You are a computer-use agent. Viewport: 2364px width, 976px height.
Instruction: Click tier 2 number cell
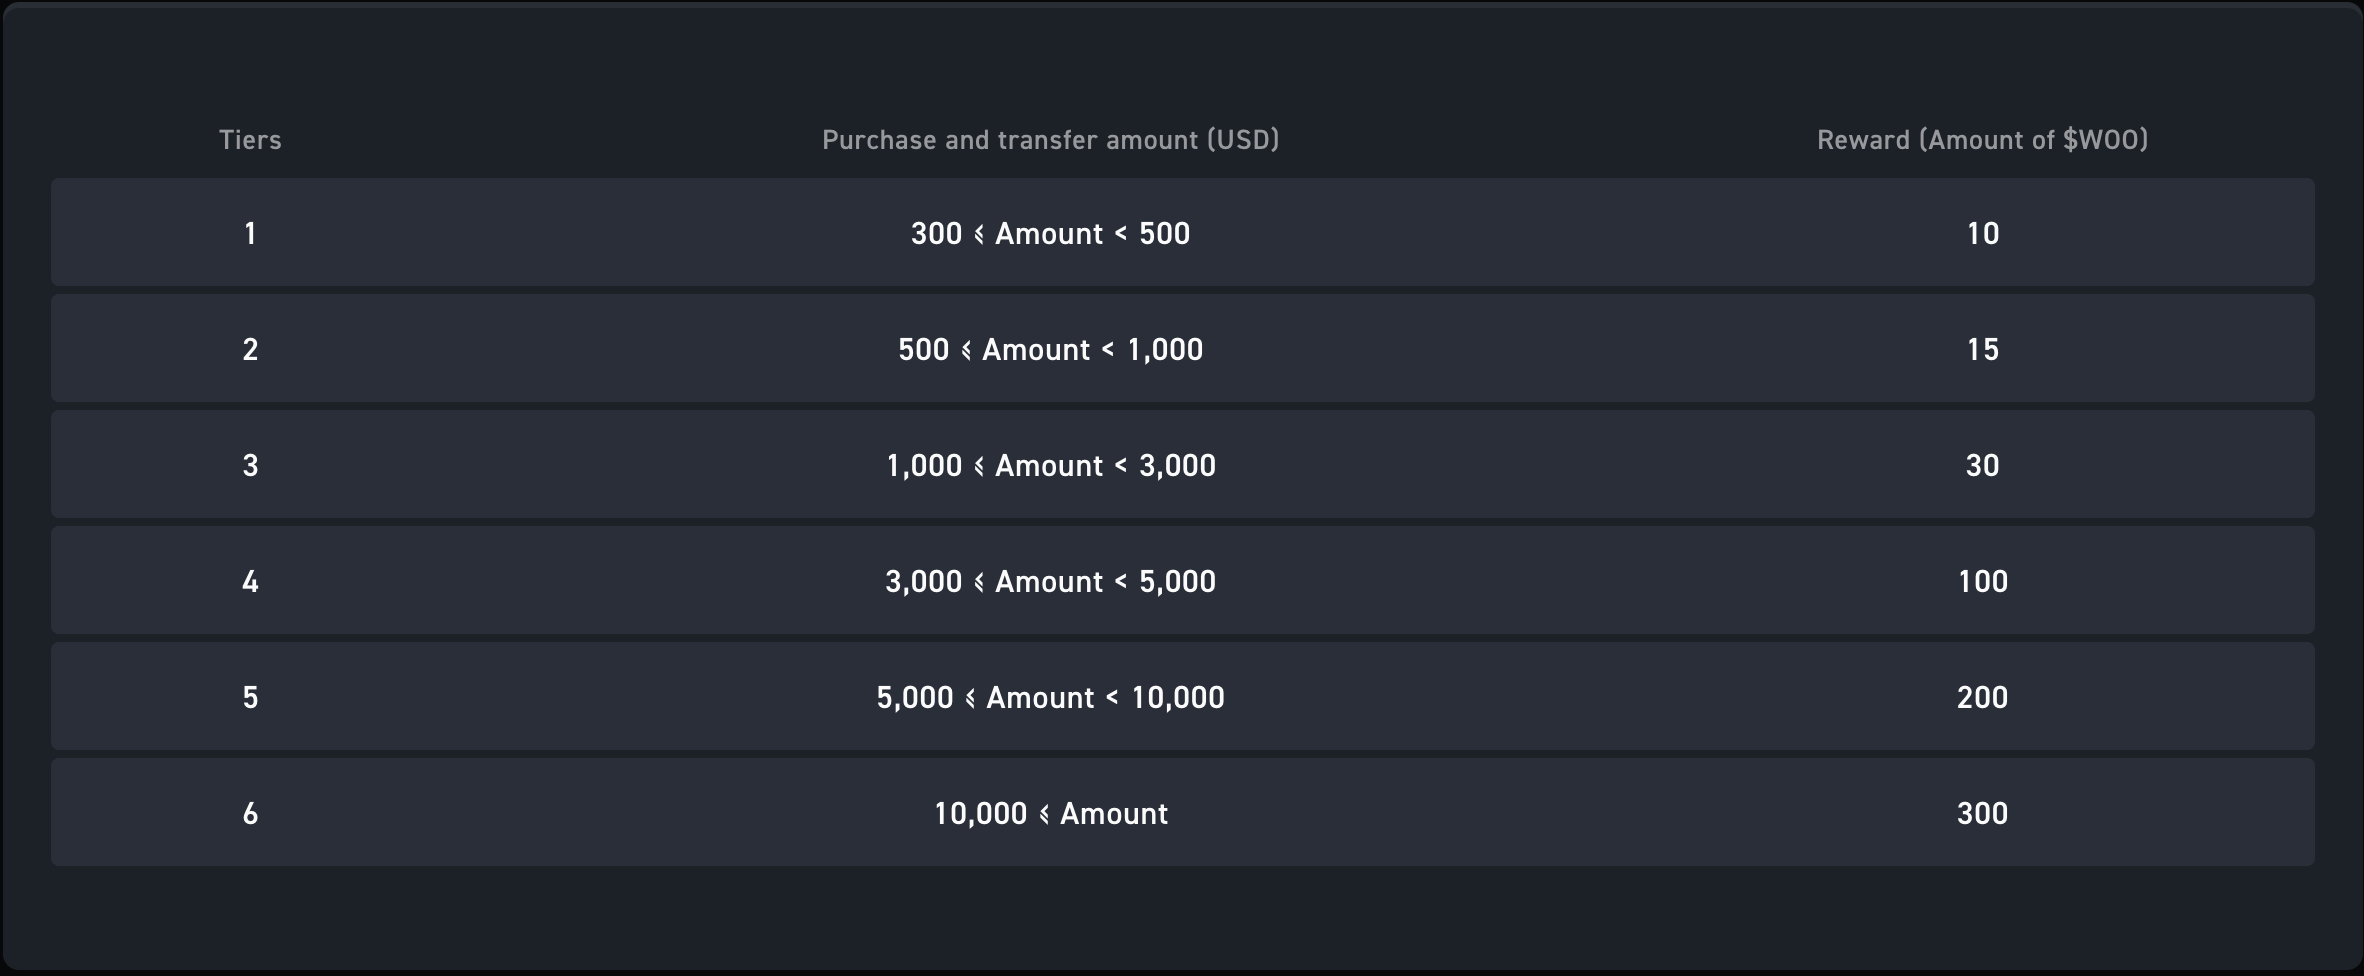coord(250,350)
